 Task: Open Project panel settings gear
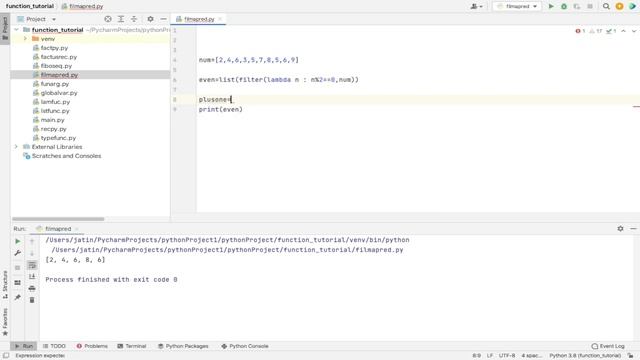[150, 19]
